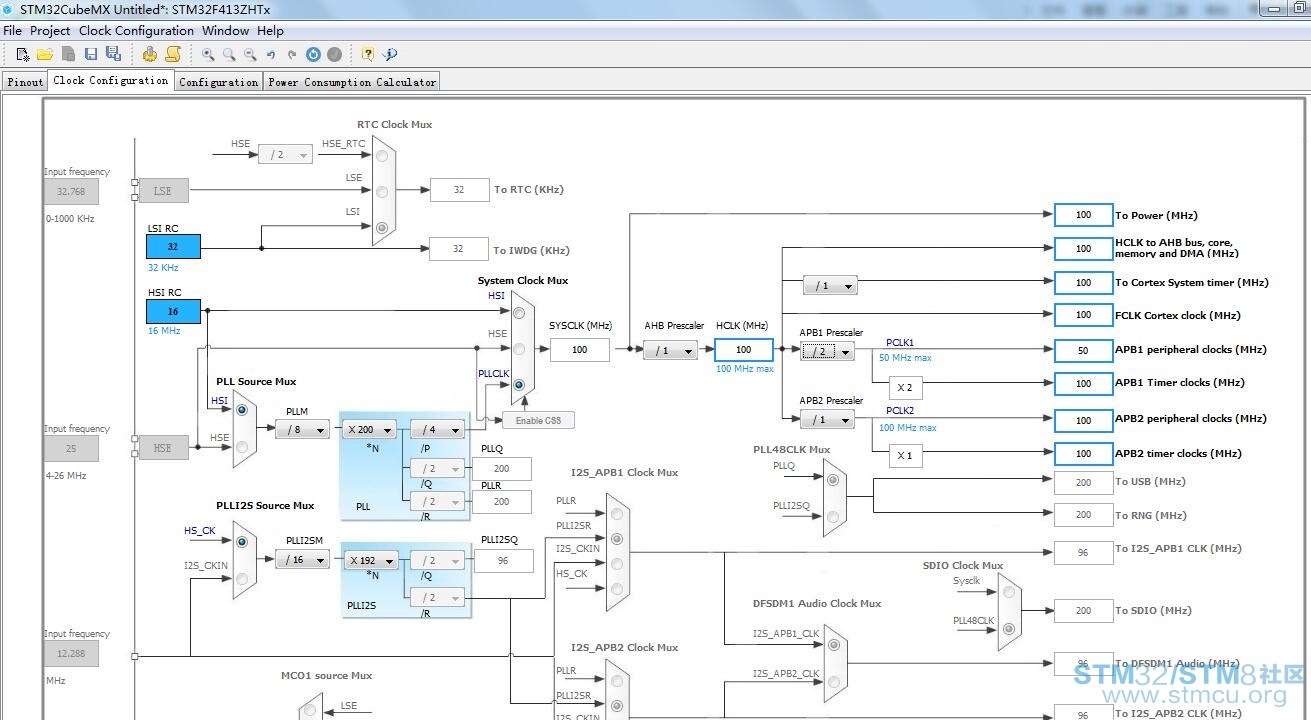Click the blue LSI RC 32 block
1311x720 pixels.
tap(173, 246)
